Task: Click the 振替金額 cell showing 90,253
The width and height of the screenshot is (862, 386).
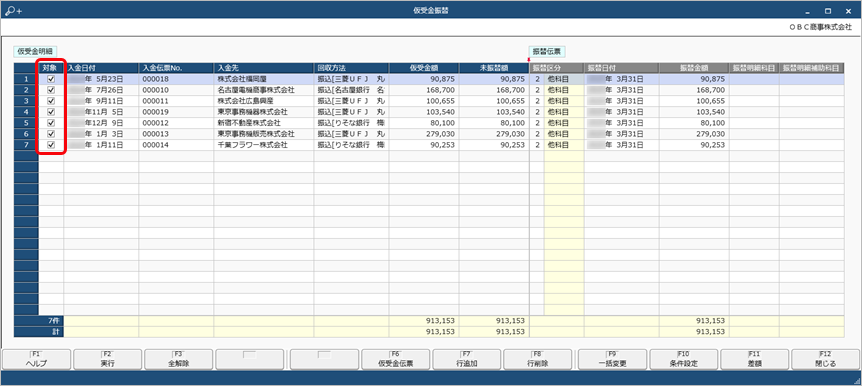Action: coord(694,145)
